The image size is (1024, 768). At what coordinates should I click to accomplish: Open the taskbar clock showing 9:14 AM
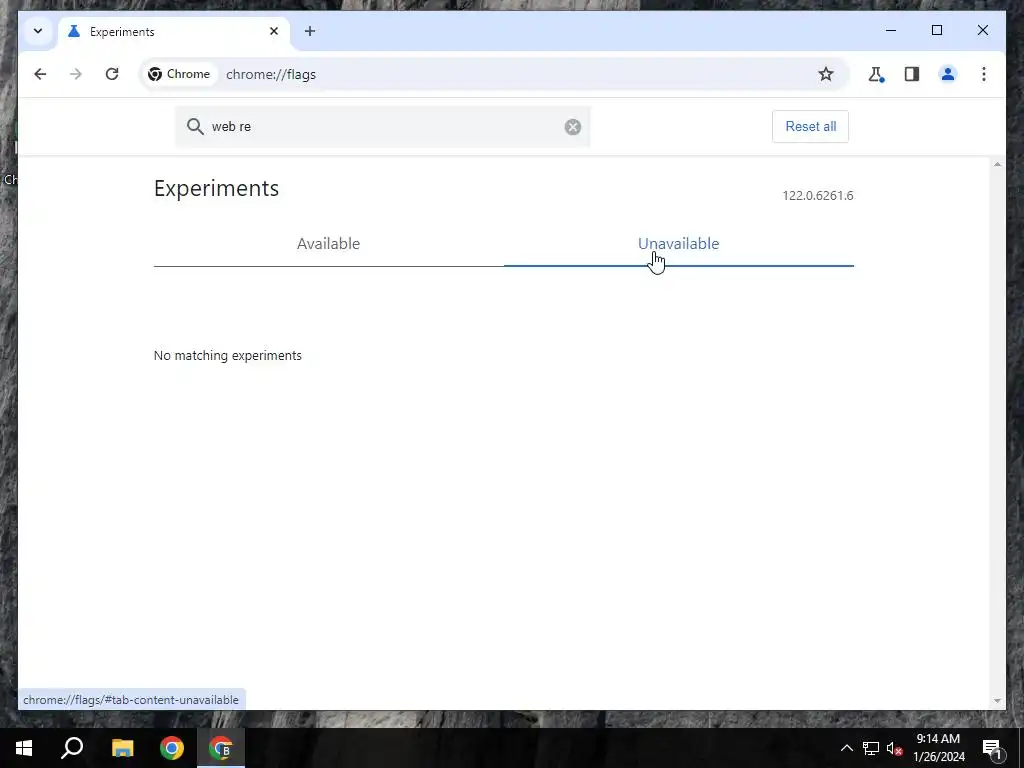(x=938, y=748)
